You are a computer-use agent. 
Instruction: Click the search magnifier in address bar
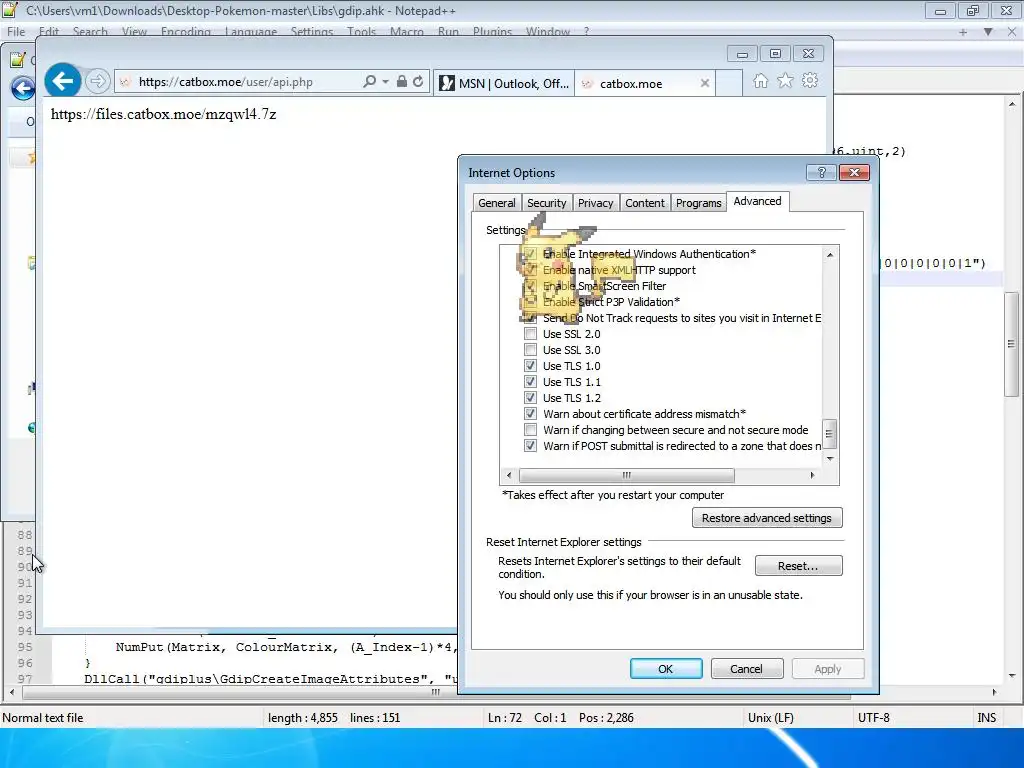370,82
